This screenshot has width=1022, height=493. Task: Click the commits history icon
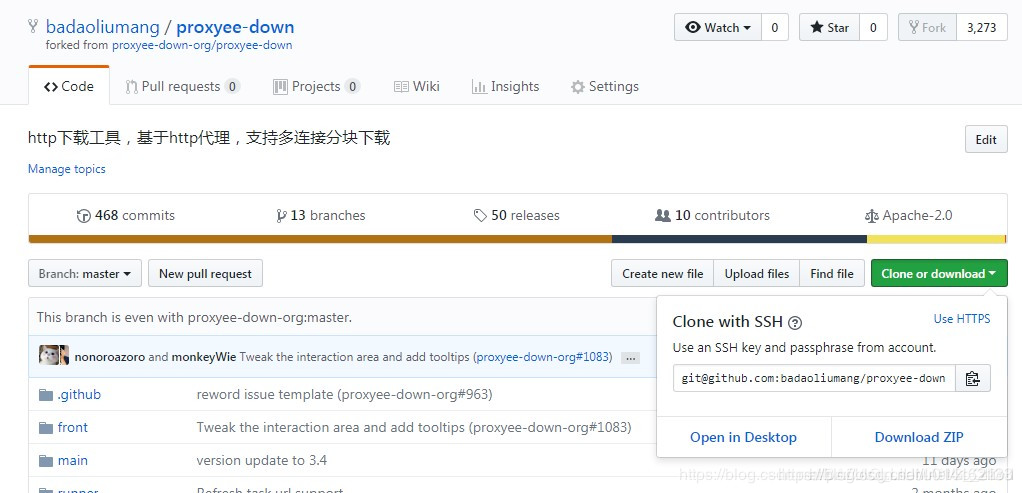pos(83,216)
